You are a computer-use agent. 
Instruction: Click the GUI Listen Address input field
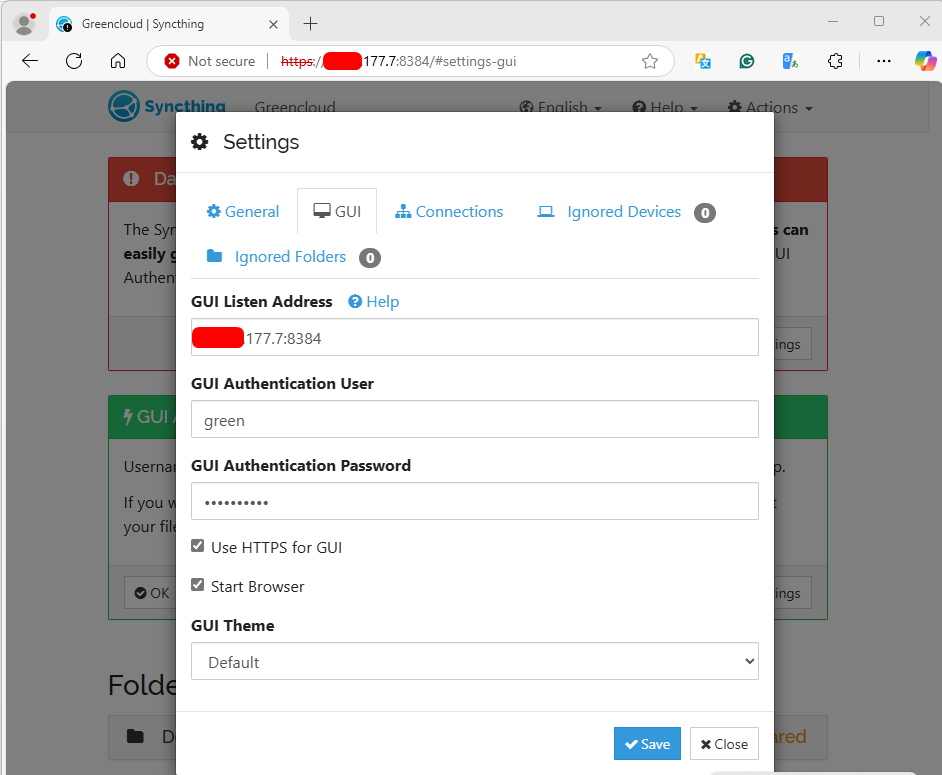pyautogui.click(x=475, y=337)
